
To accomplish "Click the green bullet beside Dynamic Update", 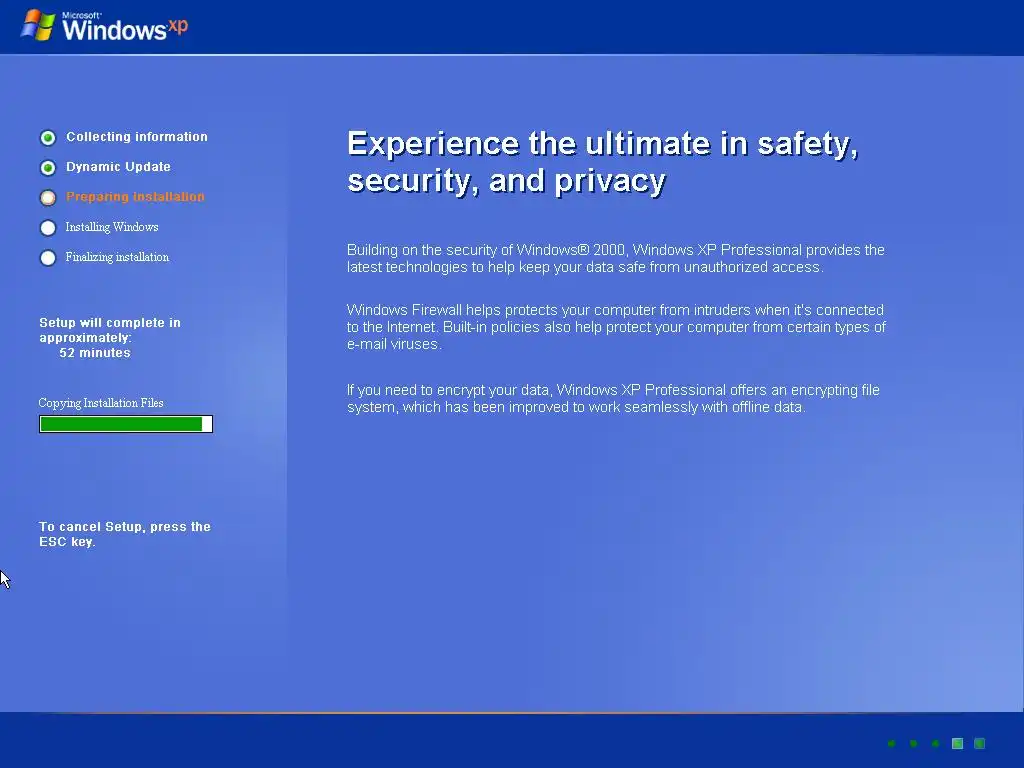I will (x=48, y=168).
